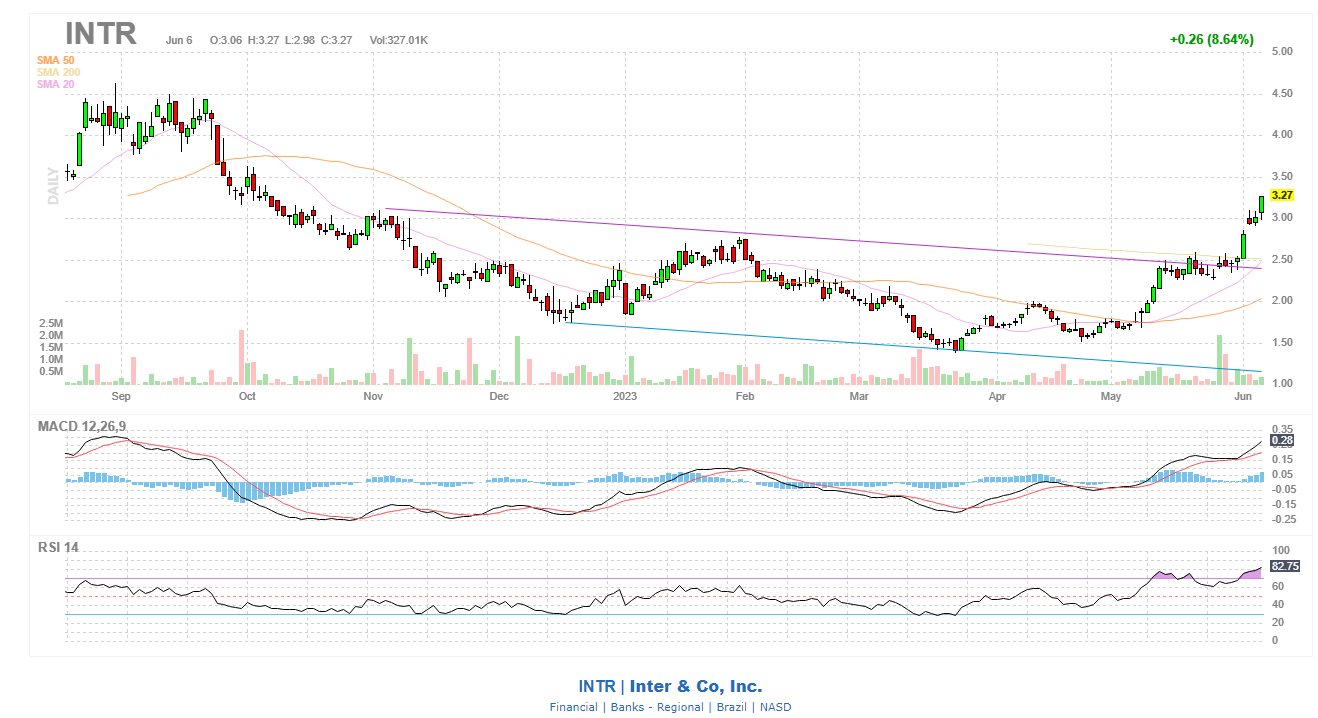This screenshot has height=718, width=1318.
Task: Click the MACD 12,26,9 indicator label
Action: [84, 426]
